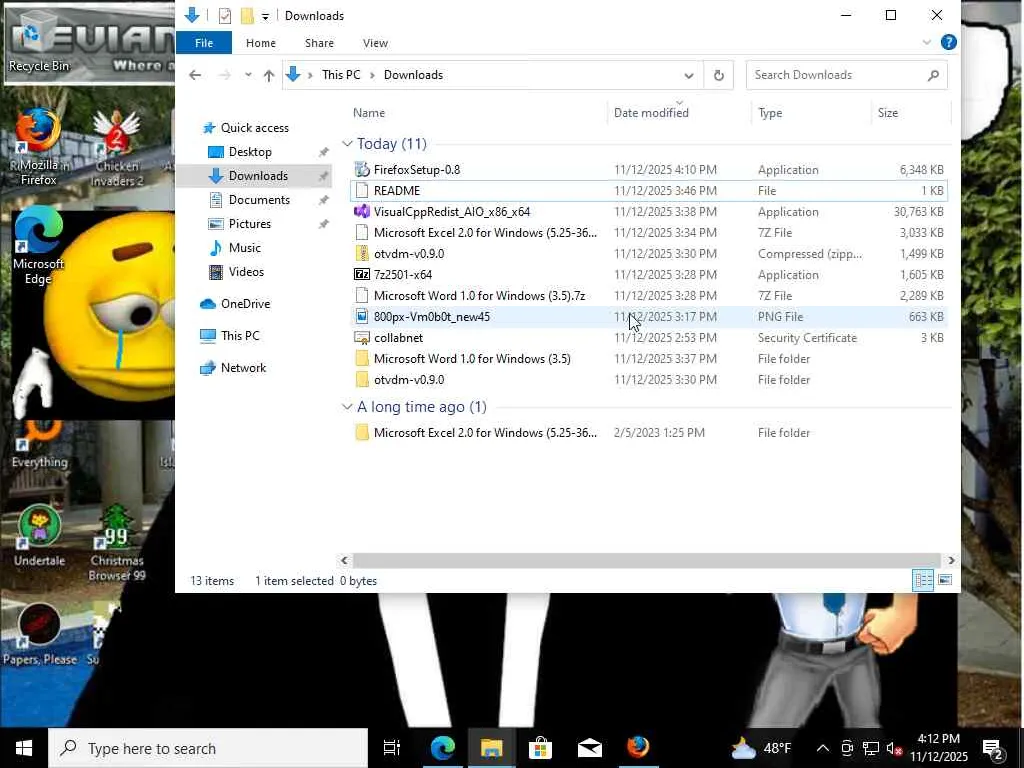1024x768 pixels.
Task: Switch to large thumbnails view layout
Action: click(944, 580)
